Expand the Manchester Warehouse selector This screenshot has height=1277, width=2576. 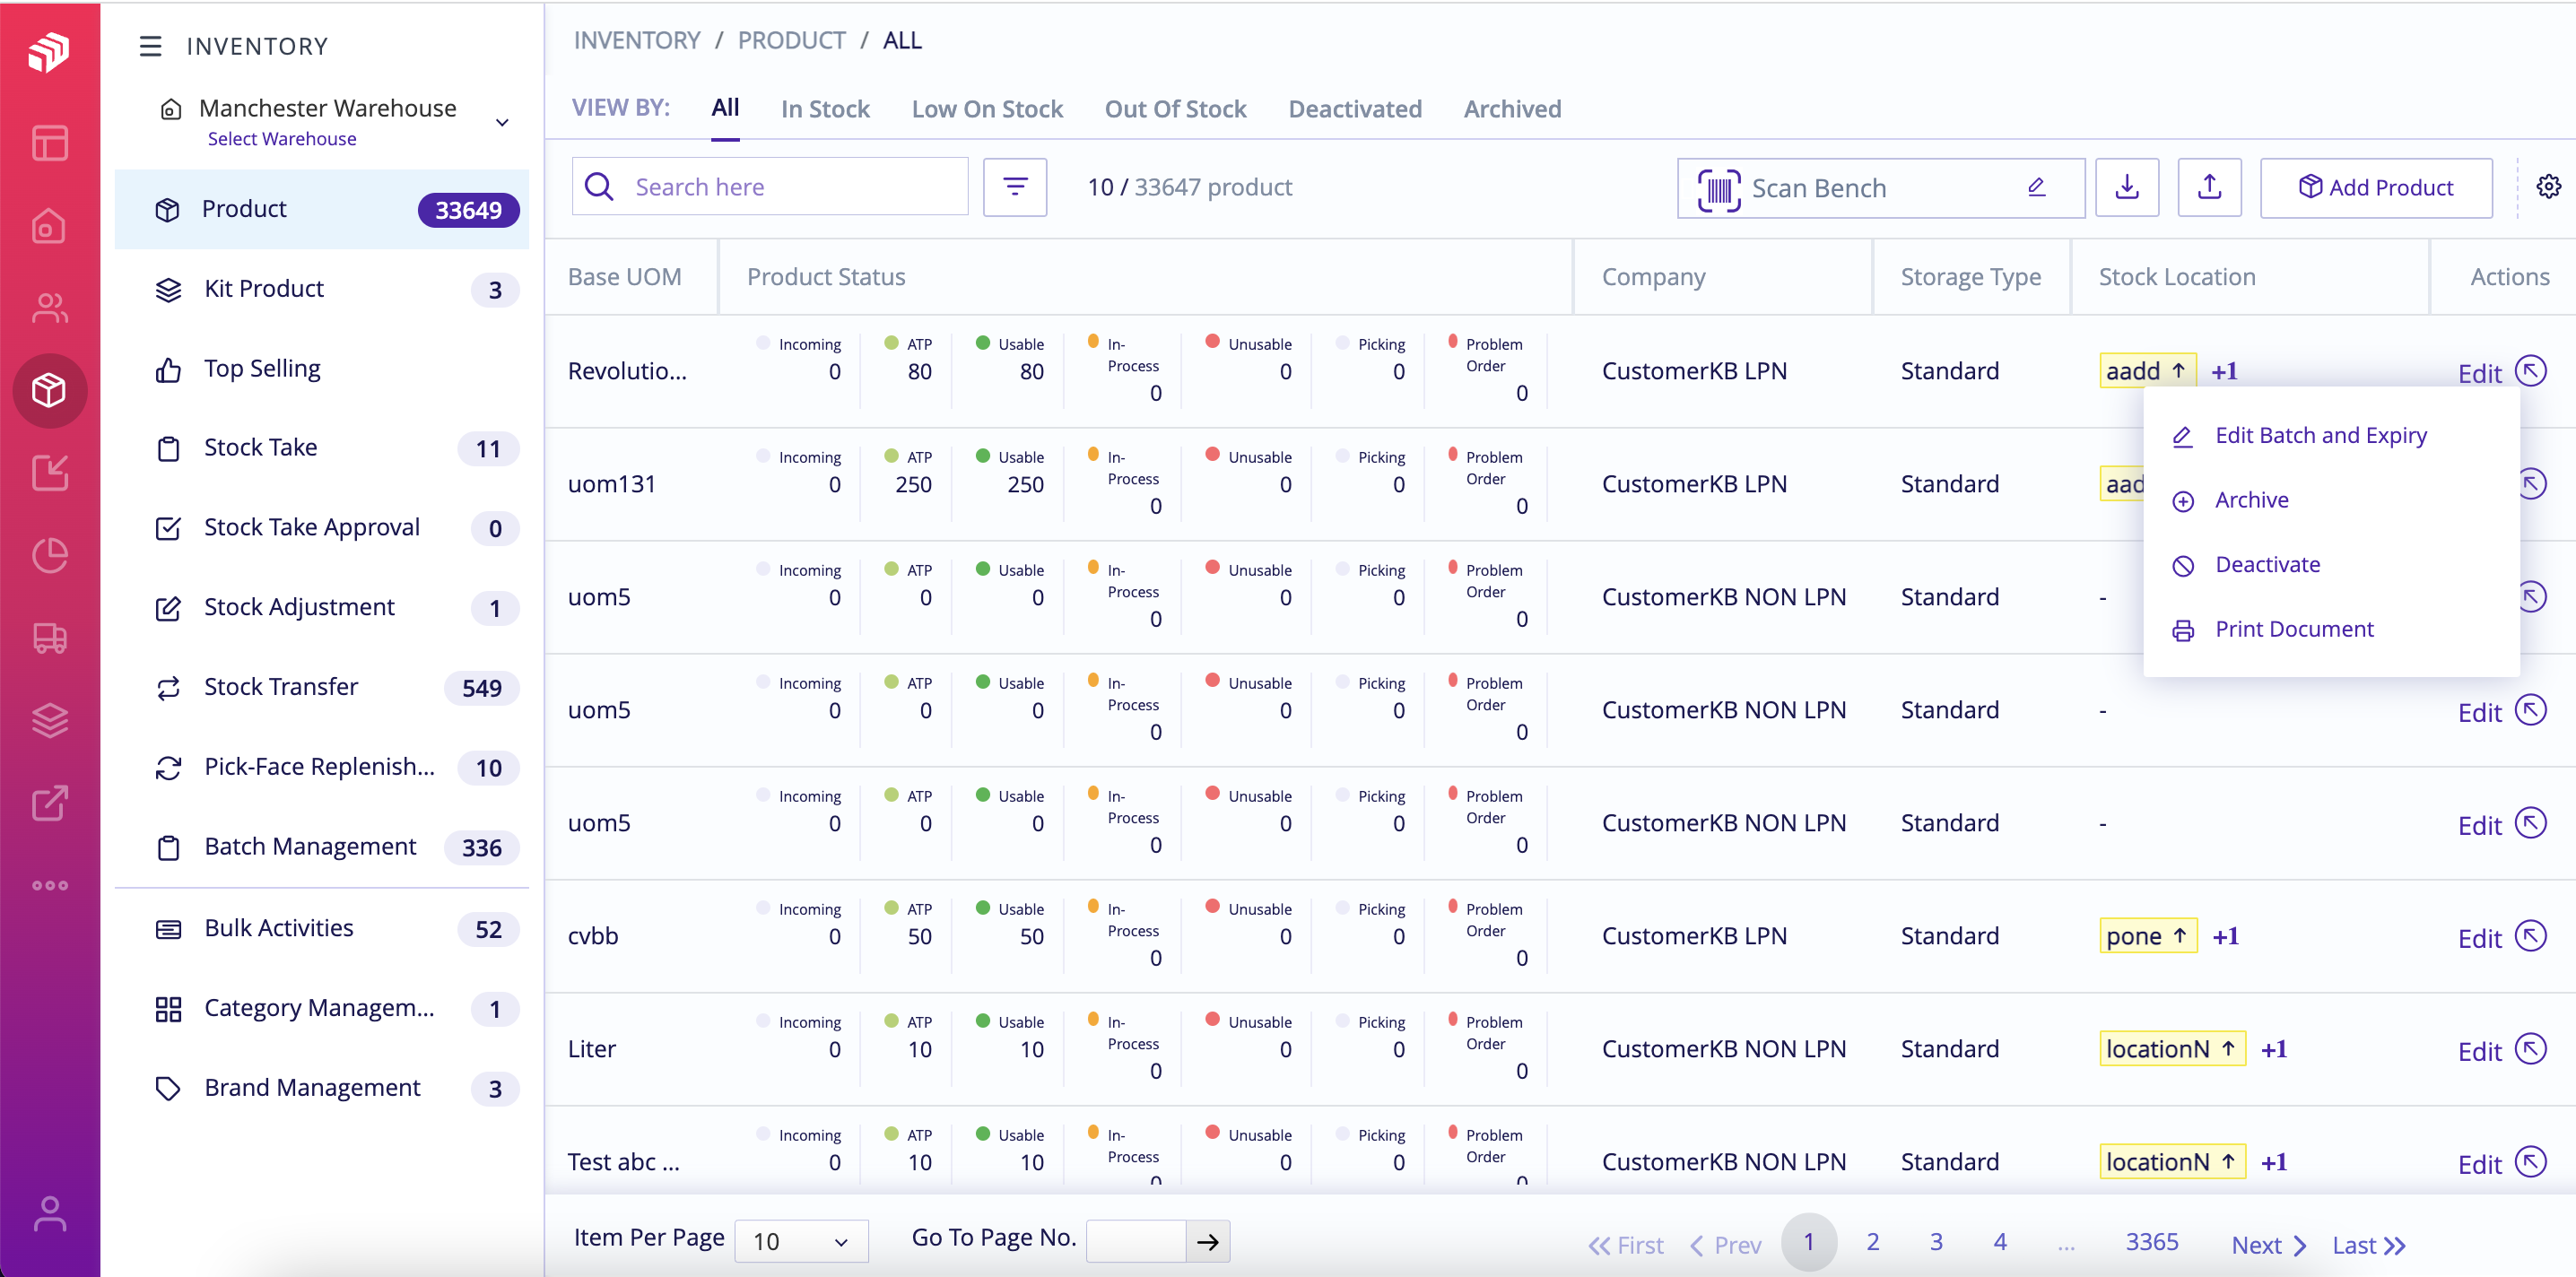[502, 122]
